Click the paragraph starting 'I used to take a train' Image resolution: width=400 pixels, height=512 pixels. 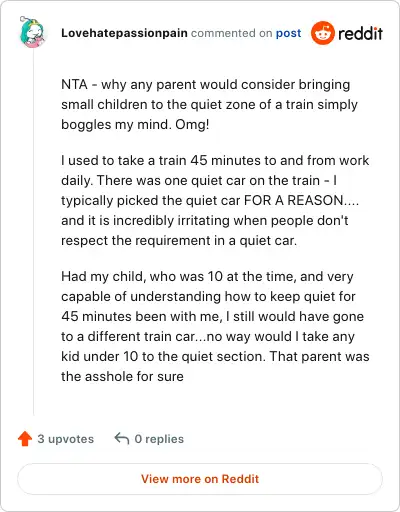tap(215, 200)
